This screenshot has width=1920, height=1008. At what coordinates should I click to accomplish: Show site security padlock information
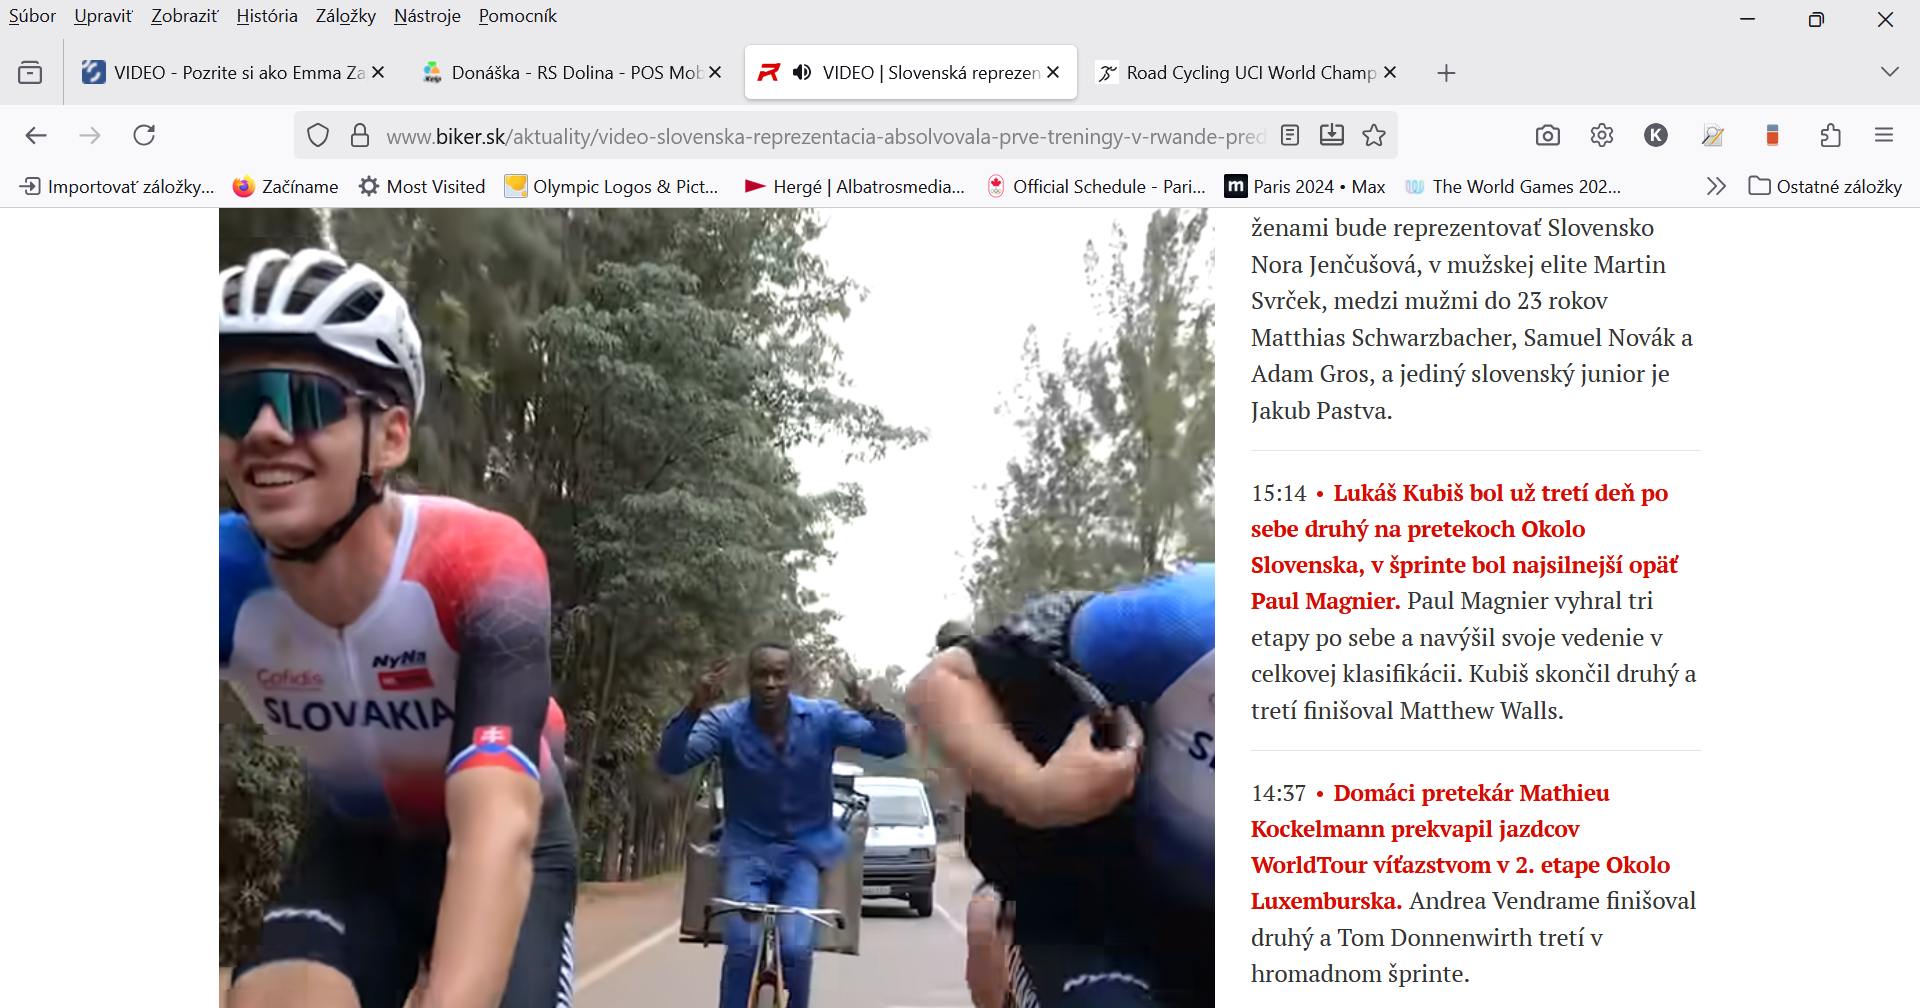(360, 135)
